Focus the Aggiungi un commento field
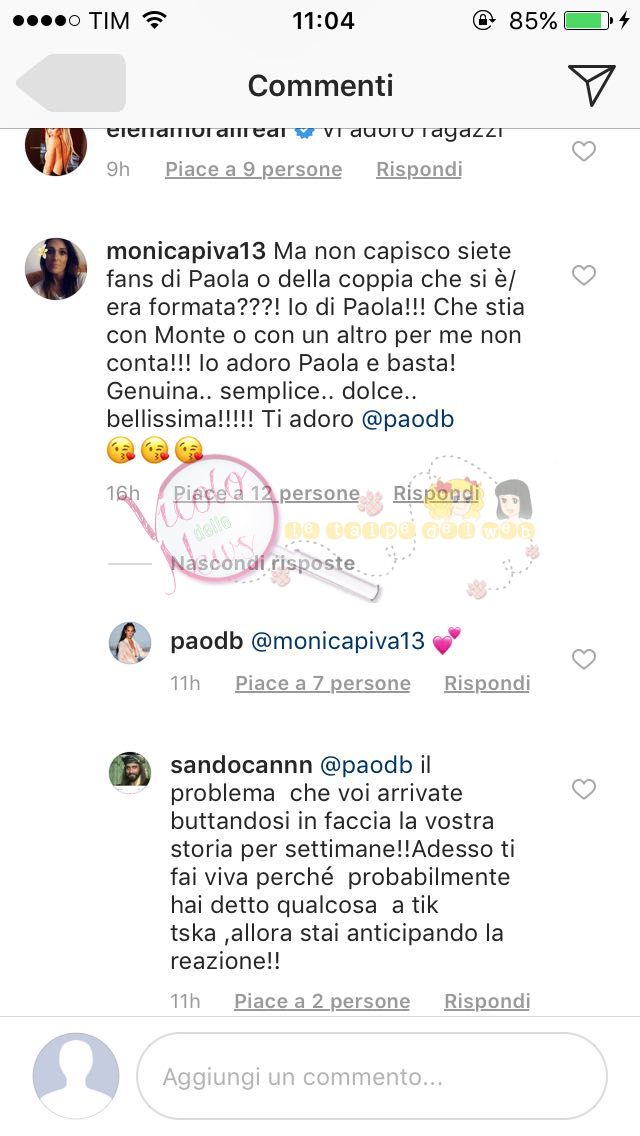This screenshot has height=1136, width=640. pos(372,1077)
